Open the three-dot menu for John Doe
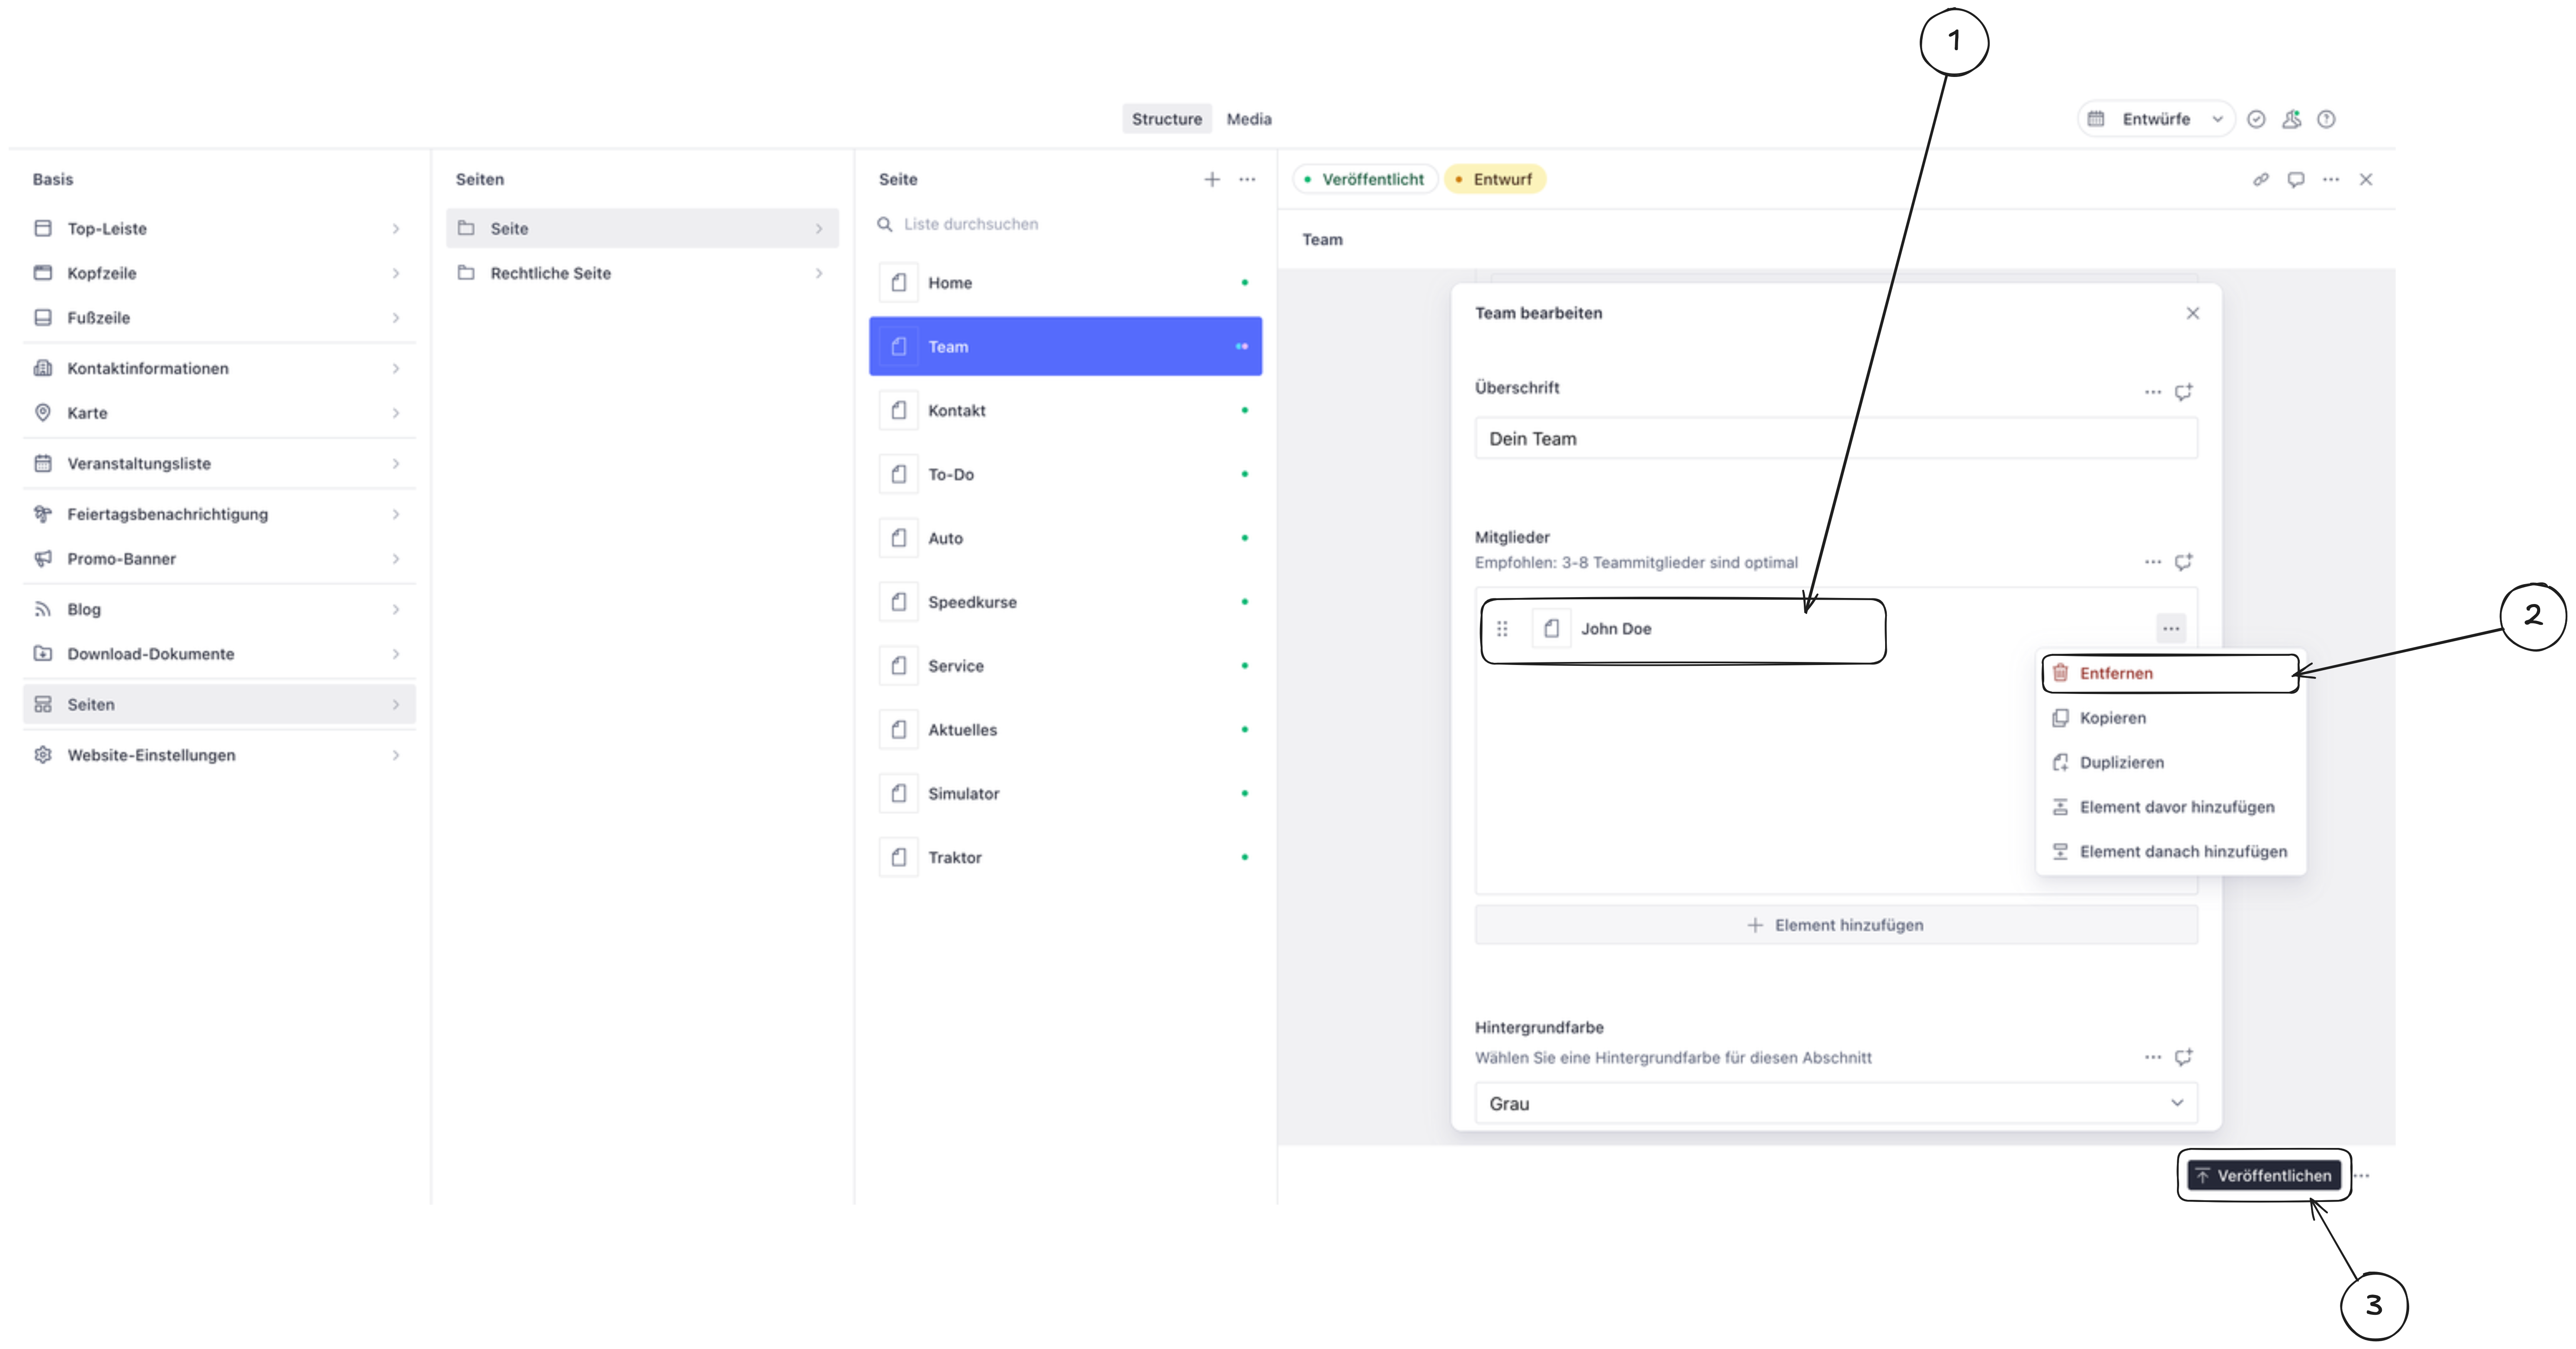The image size is (2576, 1349). point(2170,629)
